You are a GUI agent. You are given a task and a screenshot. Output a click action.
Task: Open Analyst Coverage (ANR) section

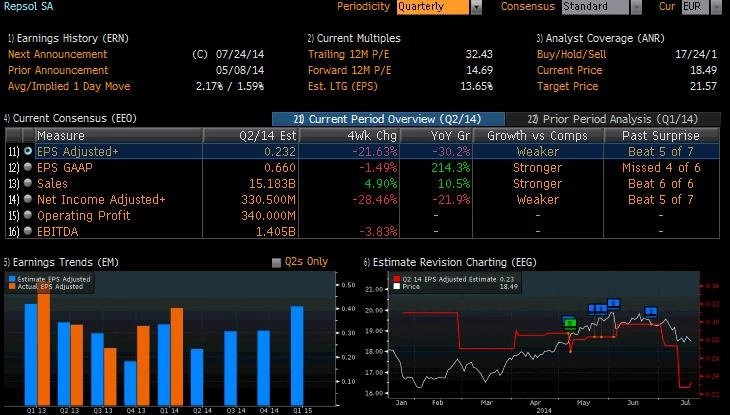[x=601, y=38]
